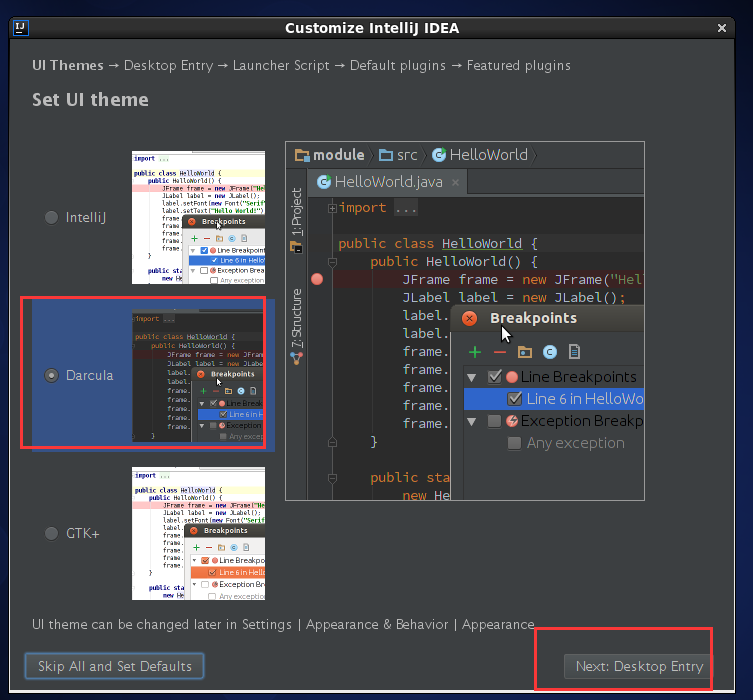Viewport: 753px width, 700px height.
Task: Click the src folder icon in preview
Action: click(386, 155)
